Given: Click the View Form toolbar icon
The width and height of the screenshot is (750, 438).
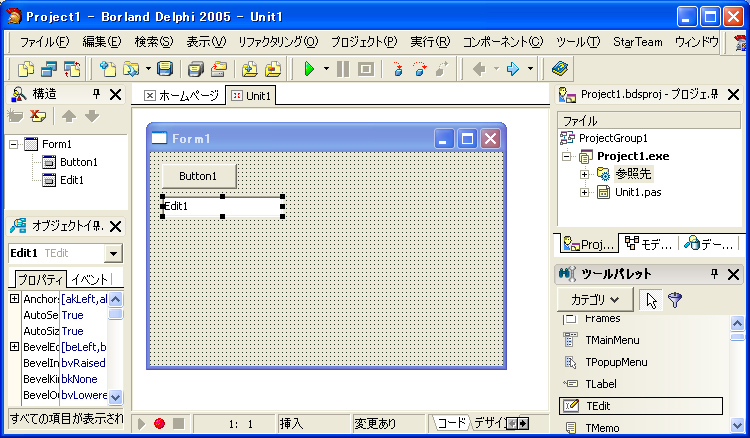Looking at the screenshot, I should tap(49, 69).
